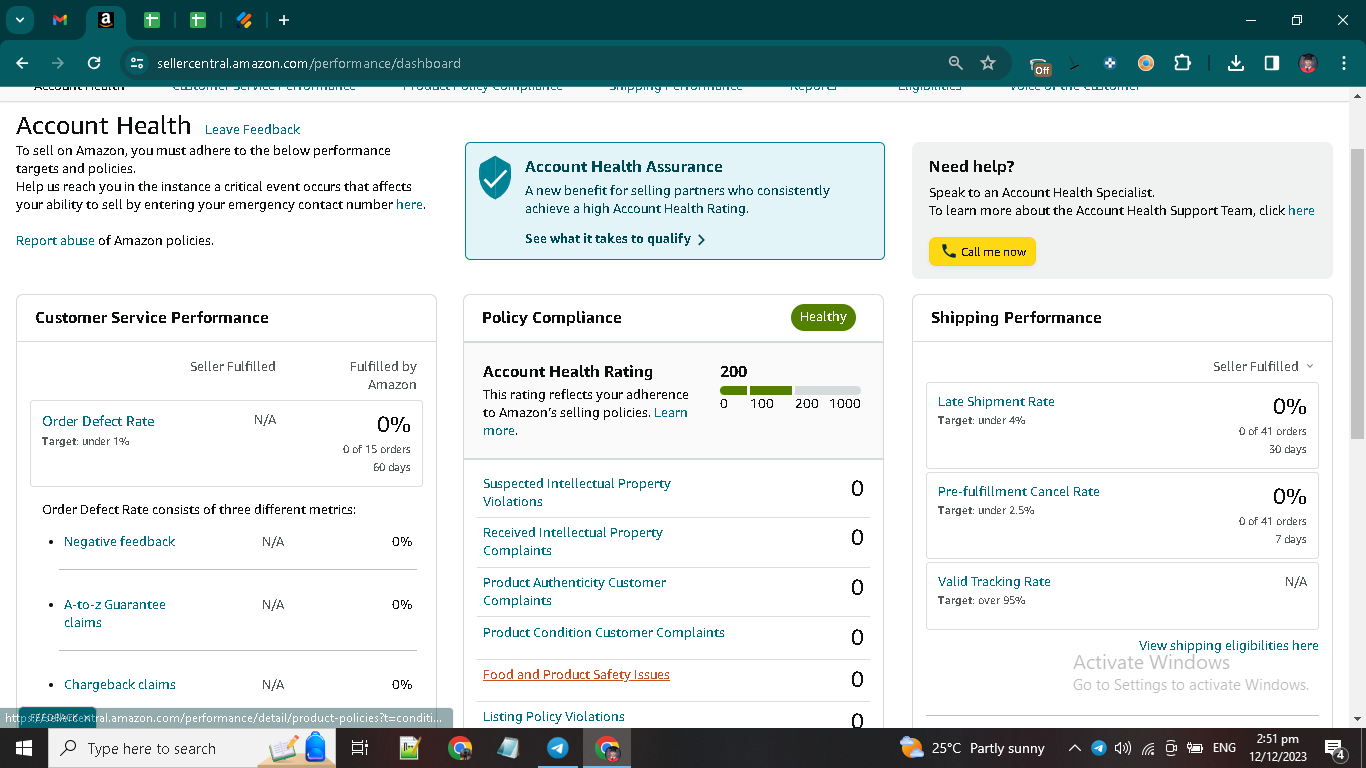Open Listing Policy Violations
This screenshot has height=768, width=1366.
554,716
